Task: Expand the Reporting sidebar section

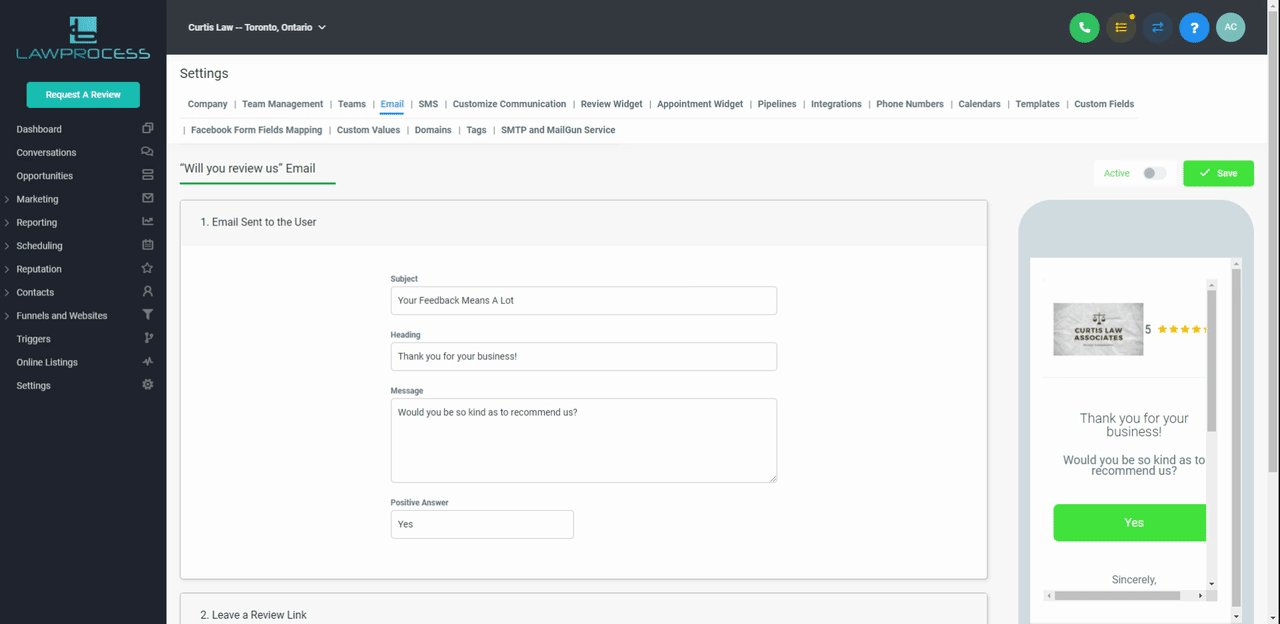Action: tap(36, 222)
